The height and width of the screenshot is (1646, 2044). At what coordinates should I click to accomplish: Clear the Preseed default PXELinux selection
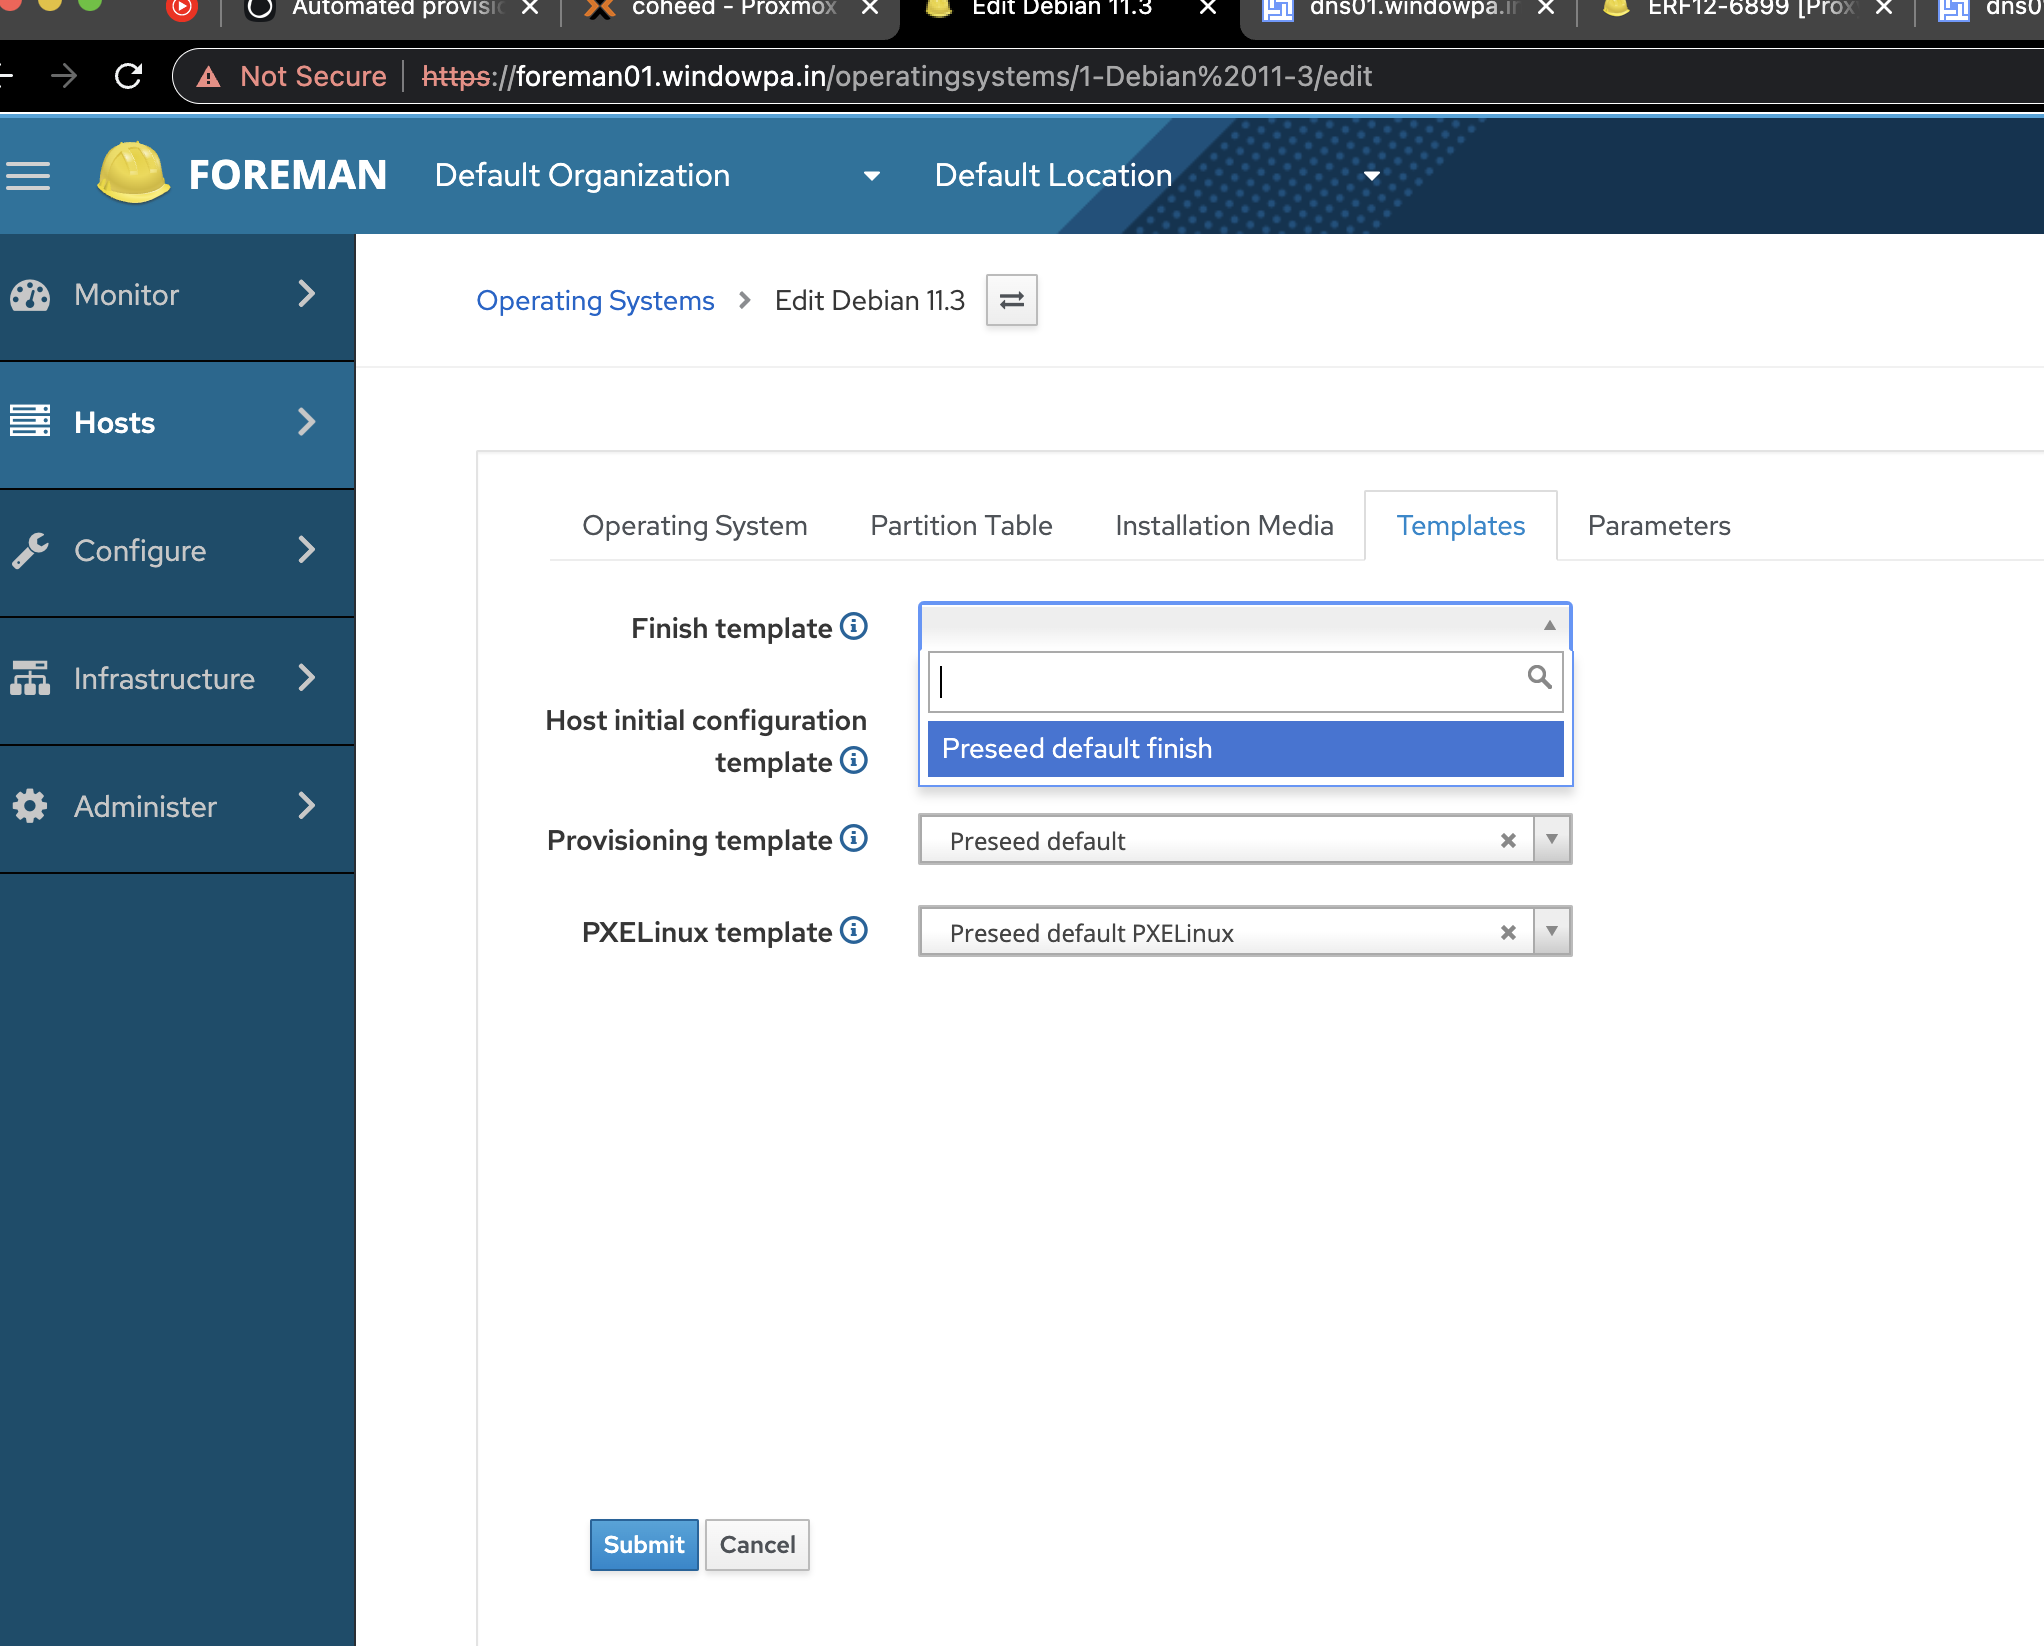(x=1508, y=933)
